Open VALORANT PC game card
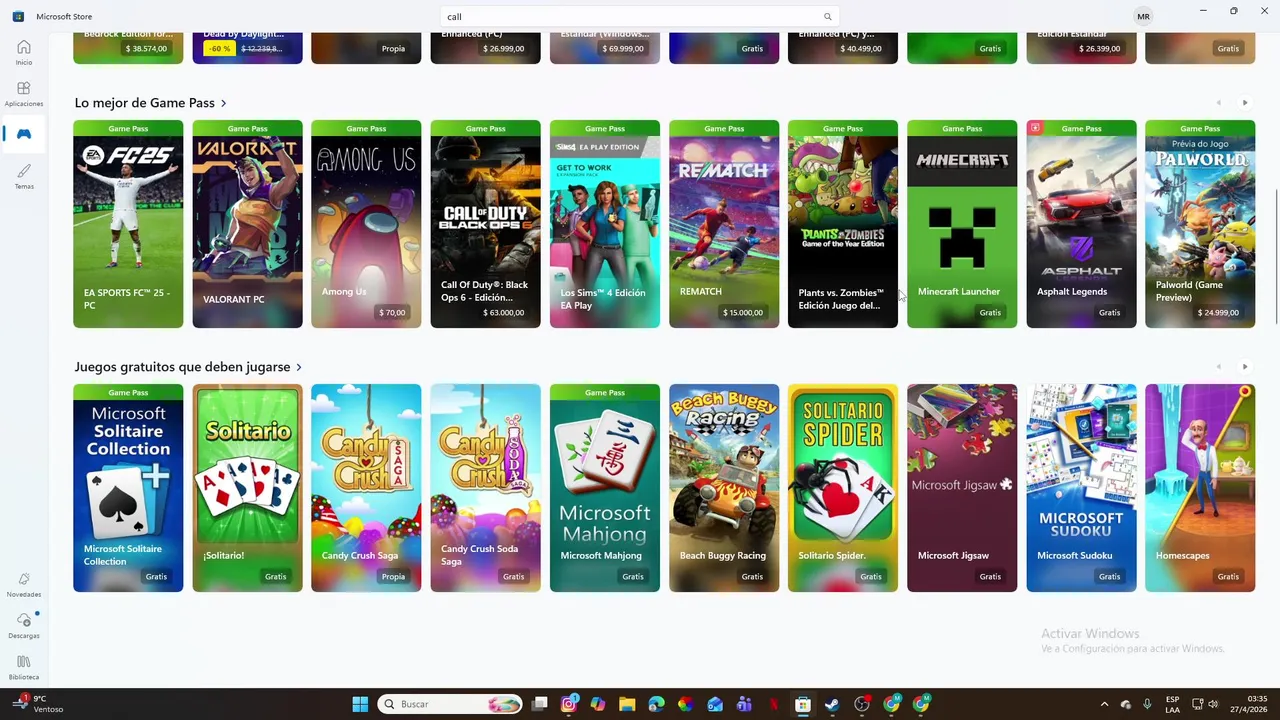1280x720 pixels. [x=247, y=224]
